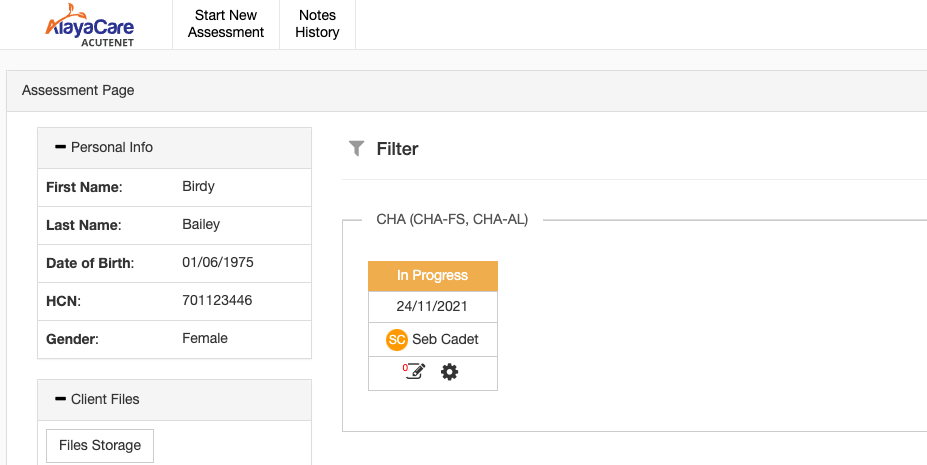Click the assessment date 24/11/2021

click(x=432, y=307)
